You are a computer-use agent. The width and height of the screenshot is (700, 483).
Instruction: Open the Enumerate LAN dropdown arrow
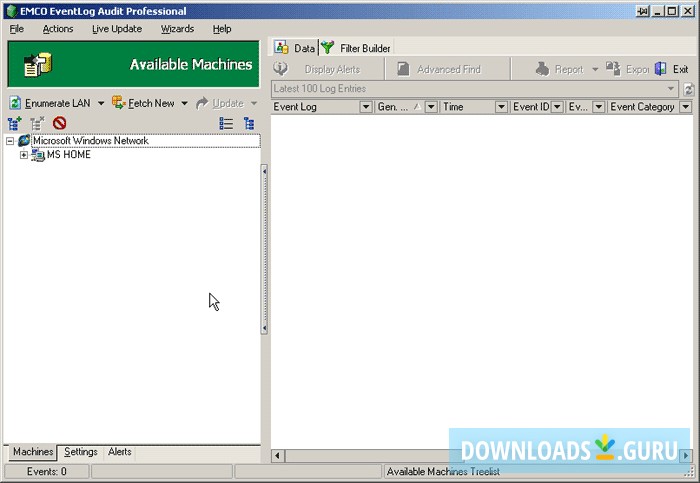pyautogui.click(x=101, y=104)
